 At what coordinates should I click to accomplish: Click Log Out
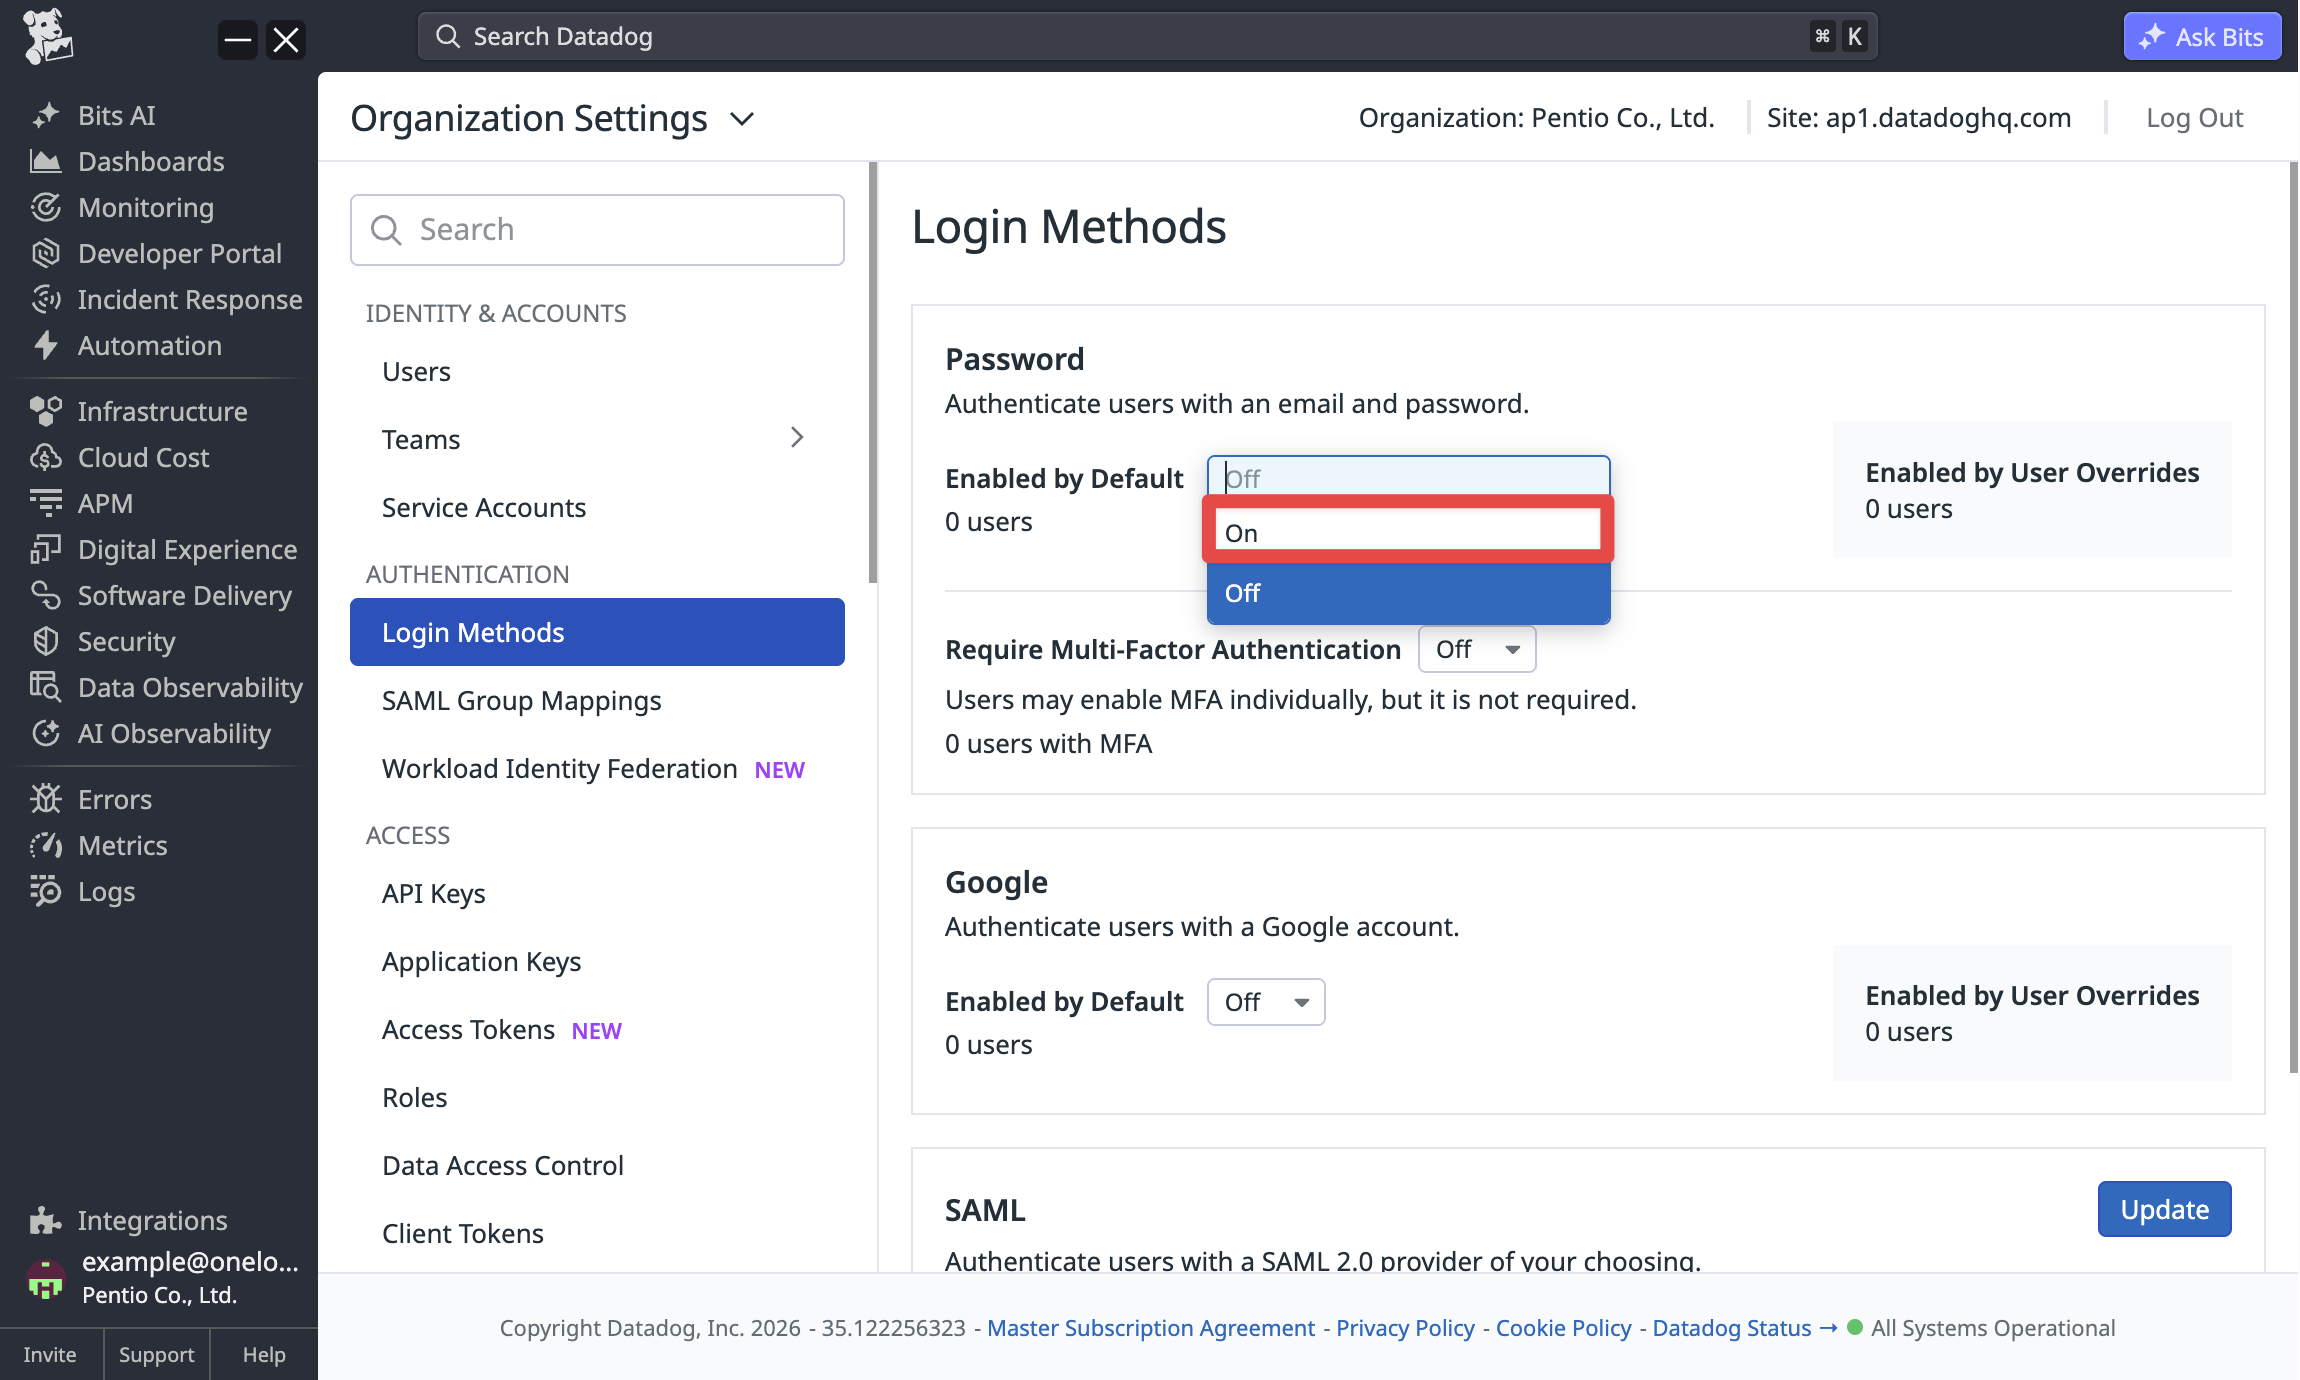click(2194, 118)
